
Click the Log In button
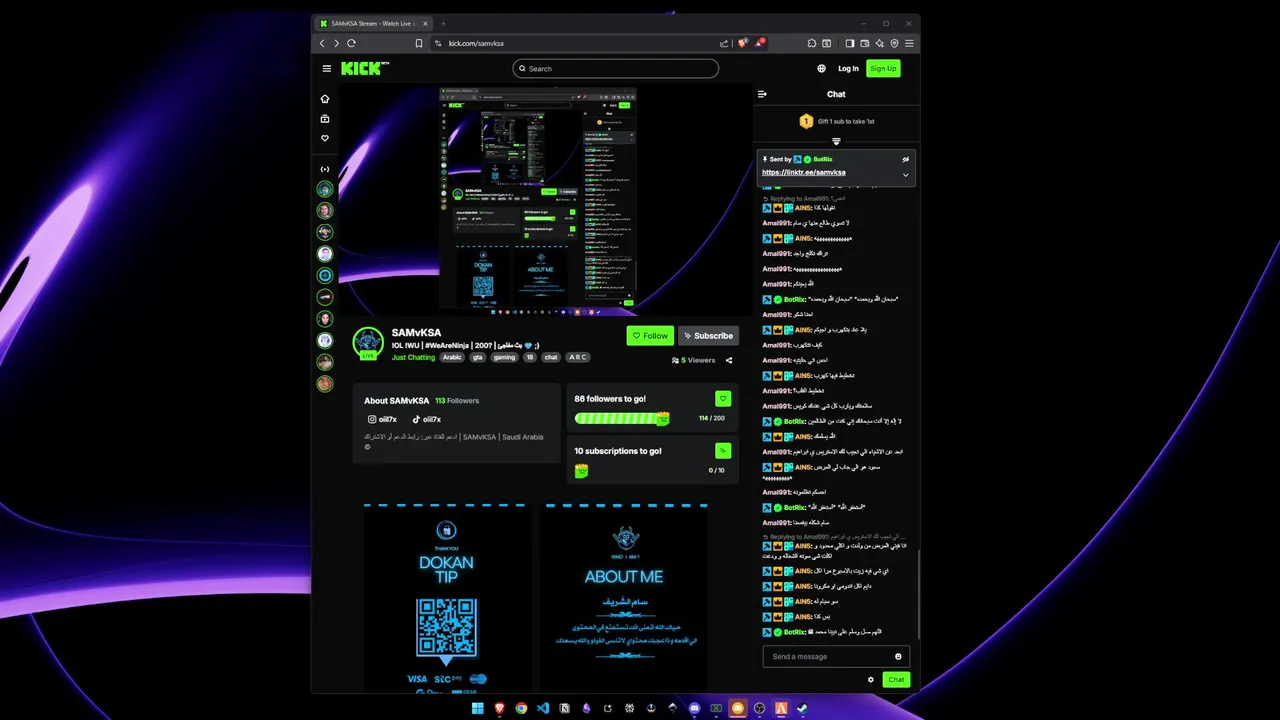coord(848,68)
